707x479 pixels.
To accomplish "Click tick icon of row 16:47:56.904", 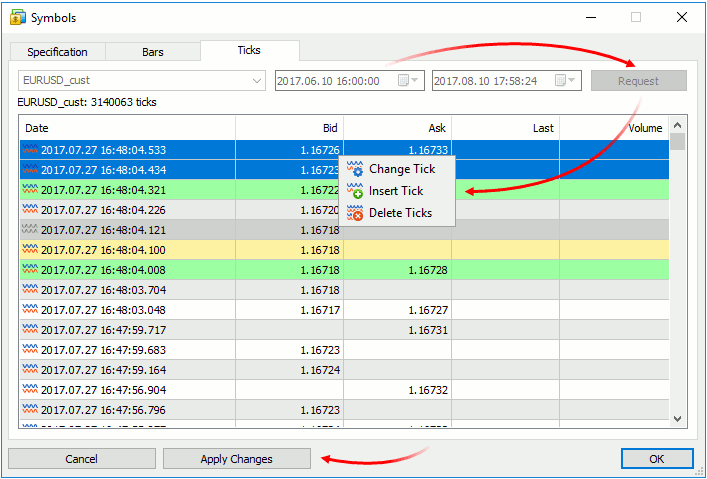I will pos(30,390).
